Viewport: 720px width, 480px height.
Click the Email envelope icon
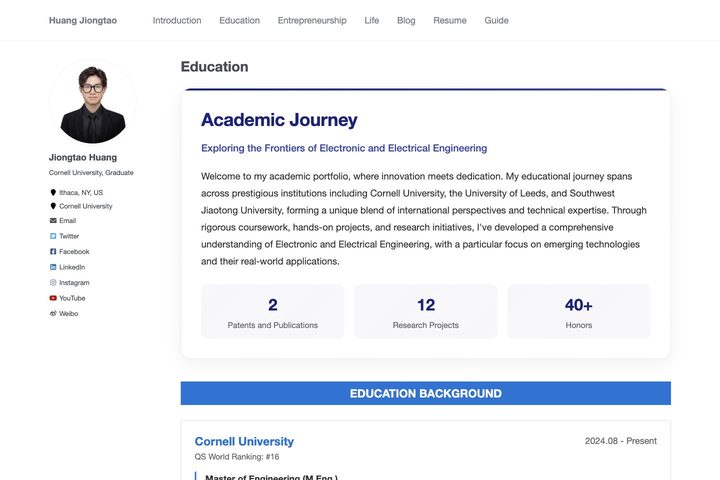(x=53, y=220)
